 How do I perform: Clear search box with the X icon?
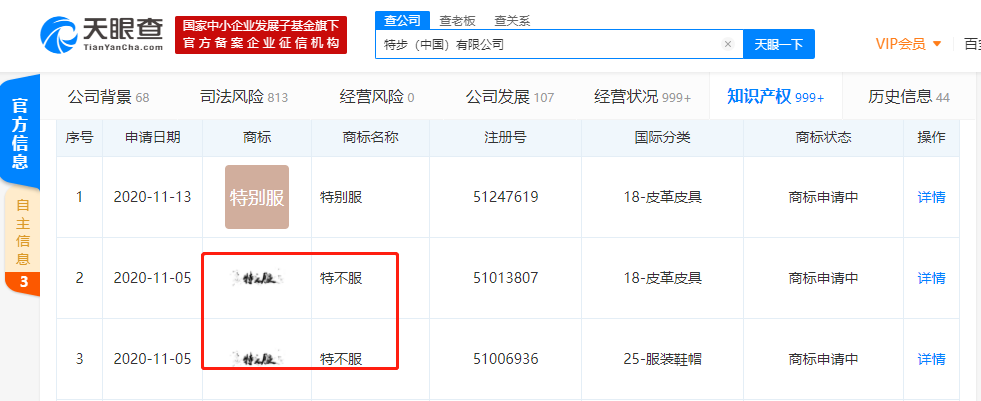[x=728, y=44]
